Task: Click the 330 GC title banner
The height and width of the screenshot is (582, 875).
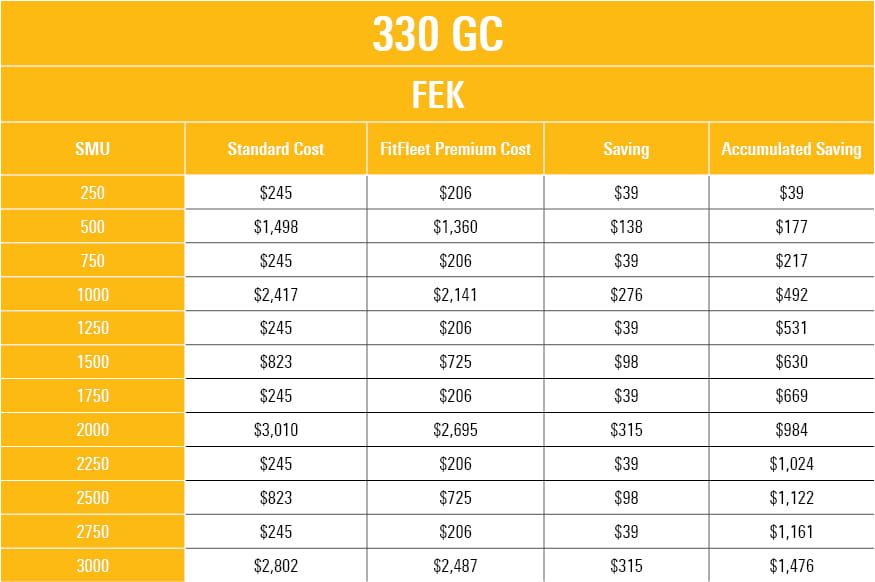Action: (x=438, y=33)
